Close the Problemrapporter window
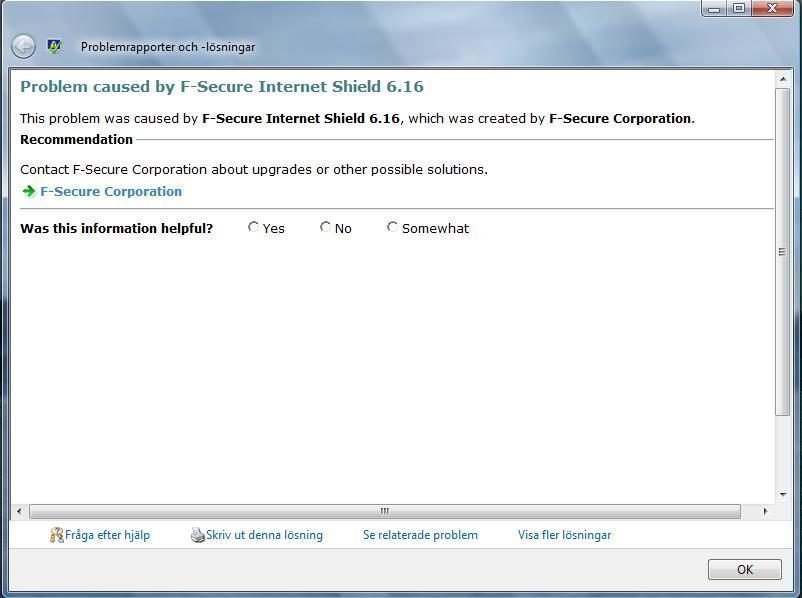 click(772, 9)
